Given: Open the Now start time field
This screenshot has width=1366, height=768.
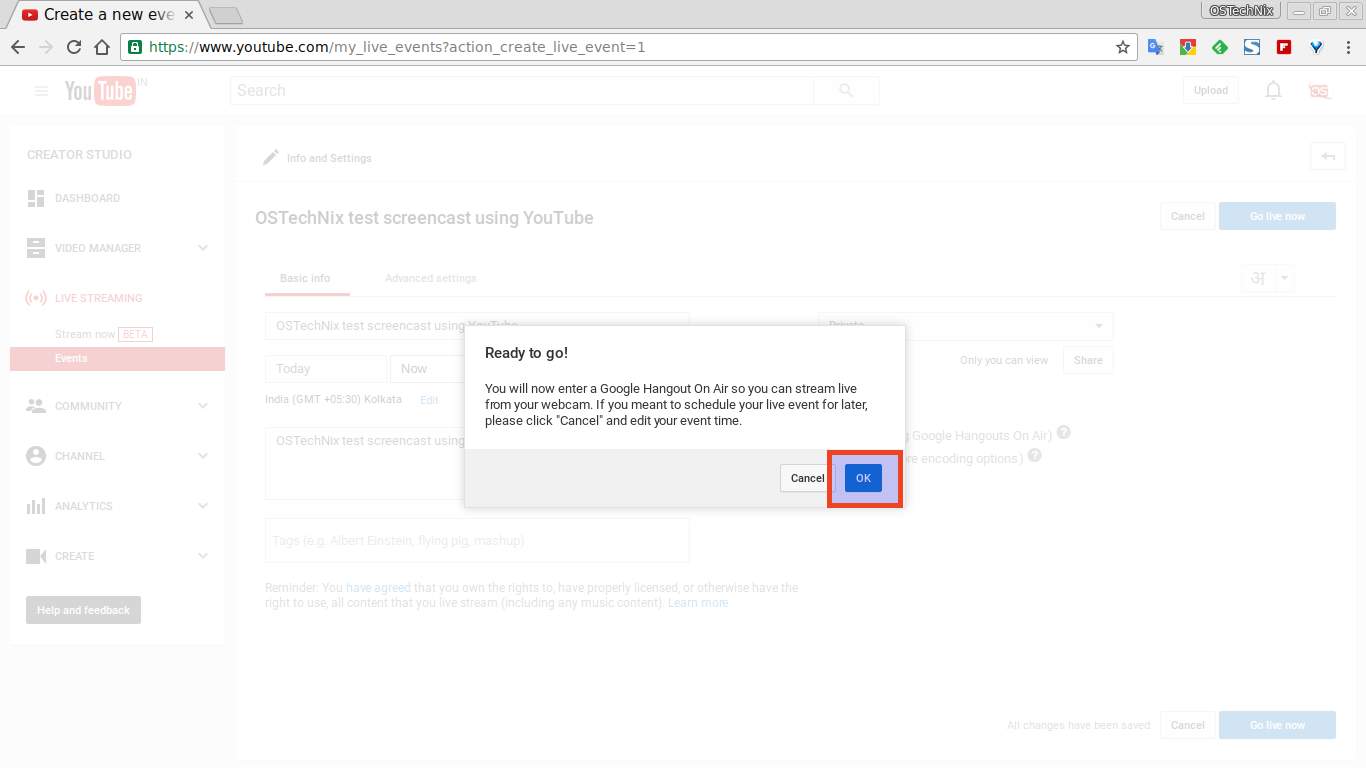Looking at the screenshot, I should (427, 369).
